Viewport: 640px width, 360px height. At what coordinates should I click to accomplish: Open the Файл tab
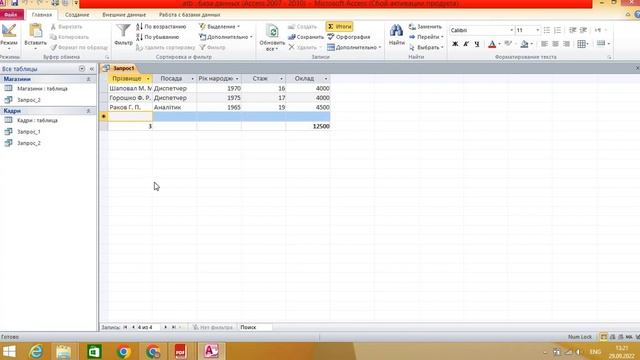(11, 15)
